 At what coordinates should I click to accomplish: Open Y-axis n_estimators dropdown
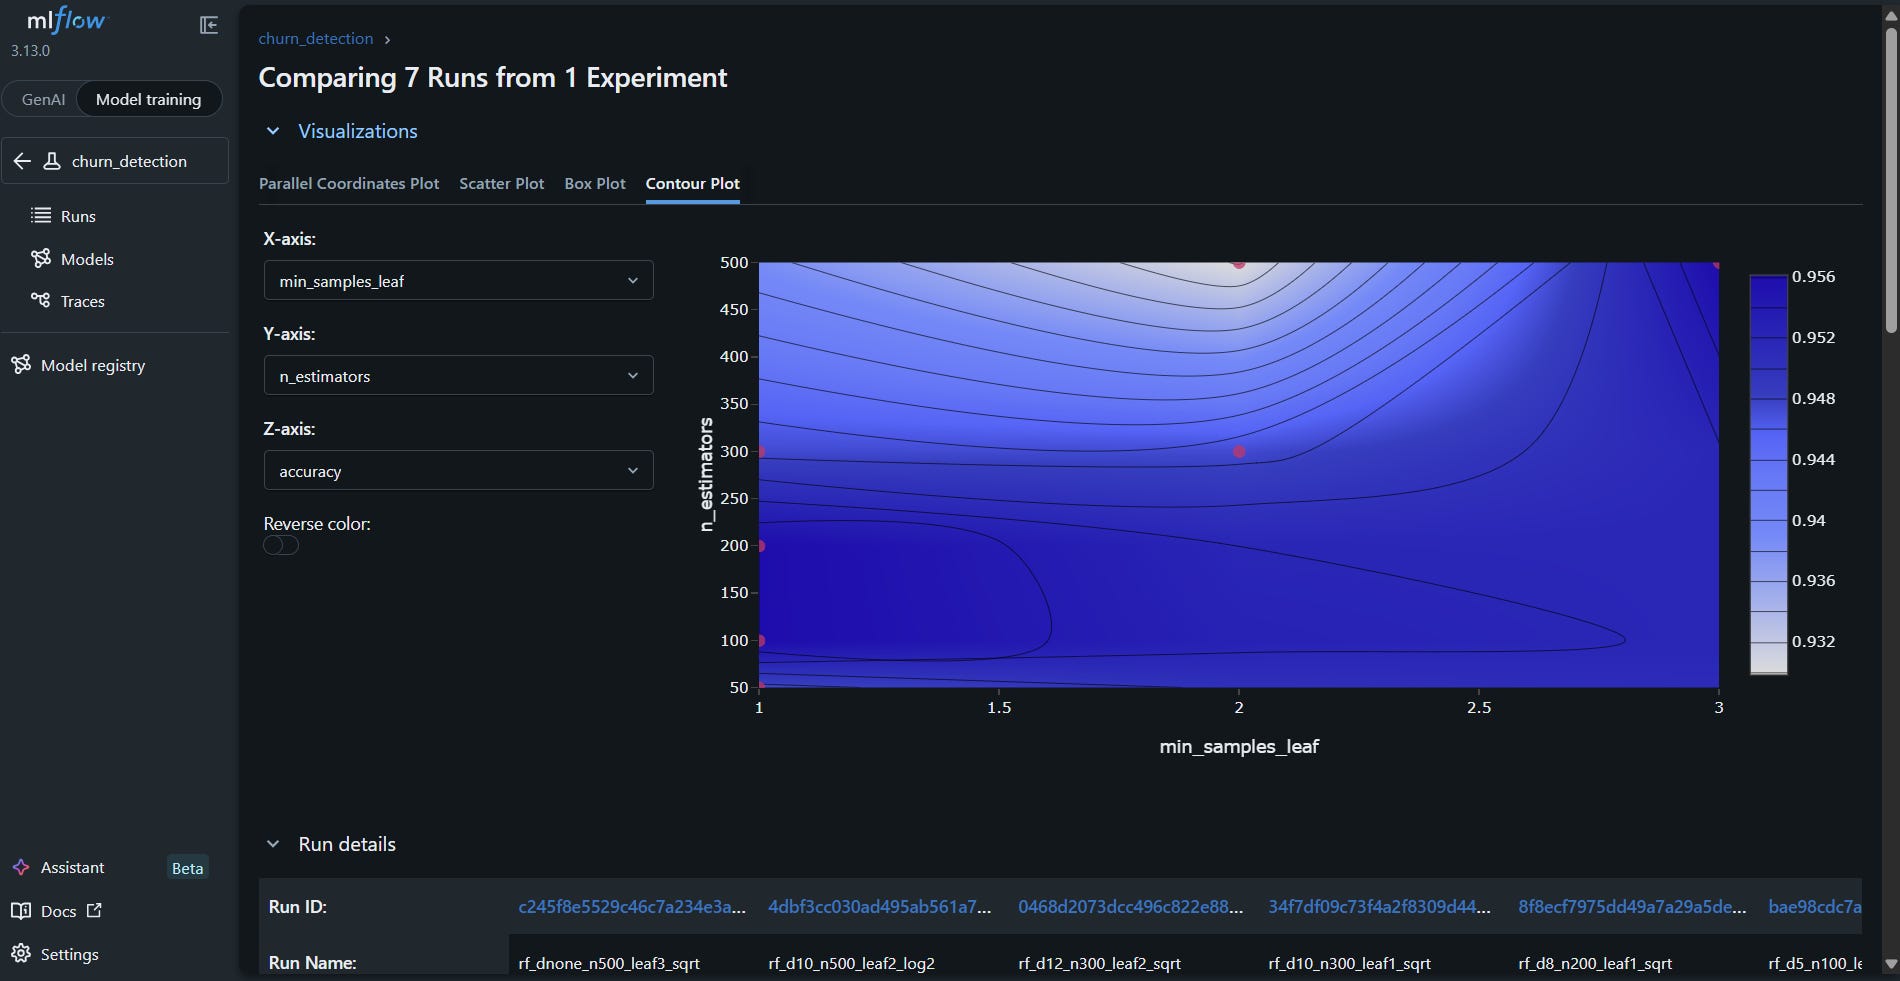[x=458, y=375]
